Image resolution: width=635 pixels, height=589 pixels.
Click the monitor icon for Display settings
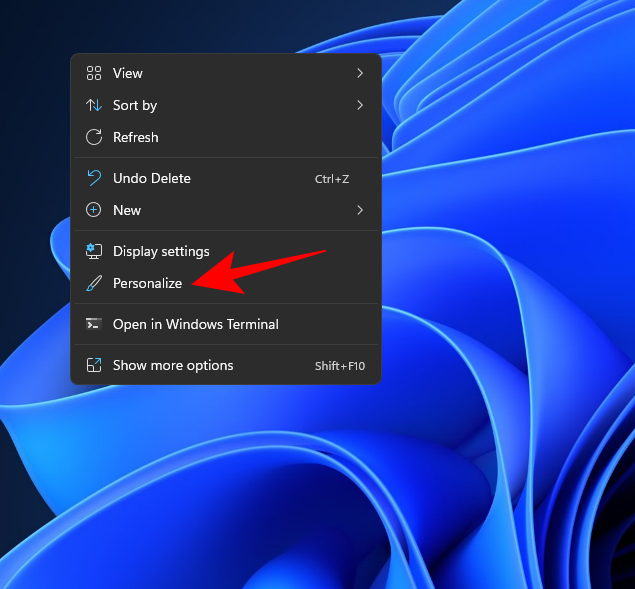click(x=94, y=251)
